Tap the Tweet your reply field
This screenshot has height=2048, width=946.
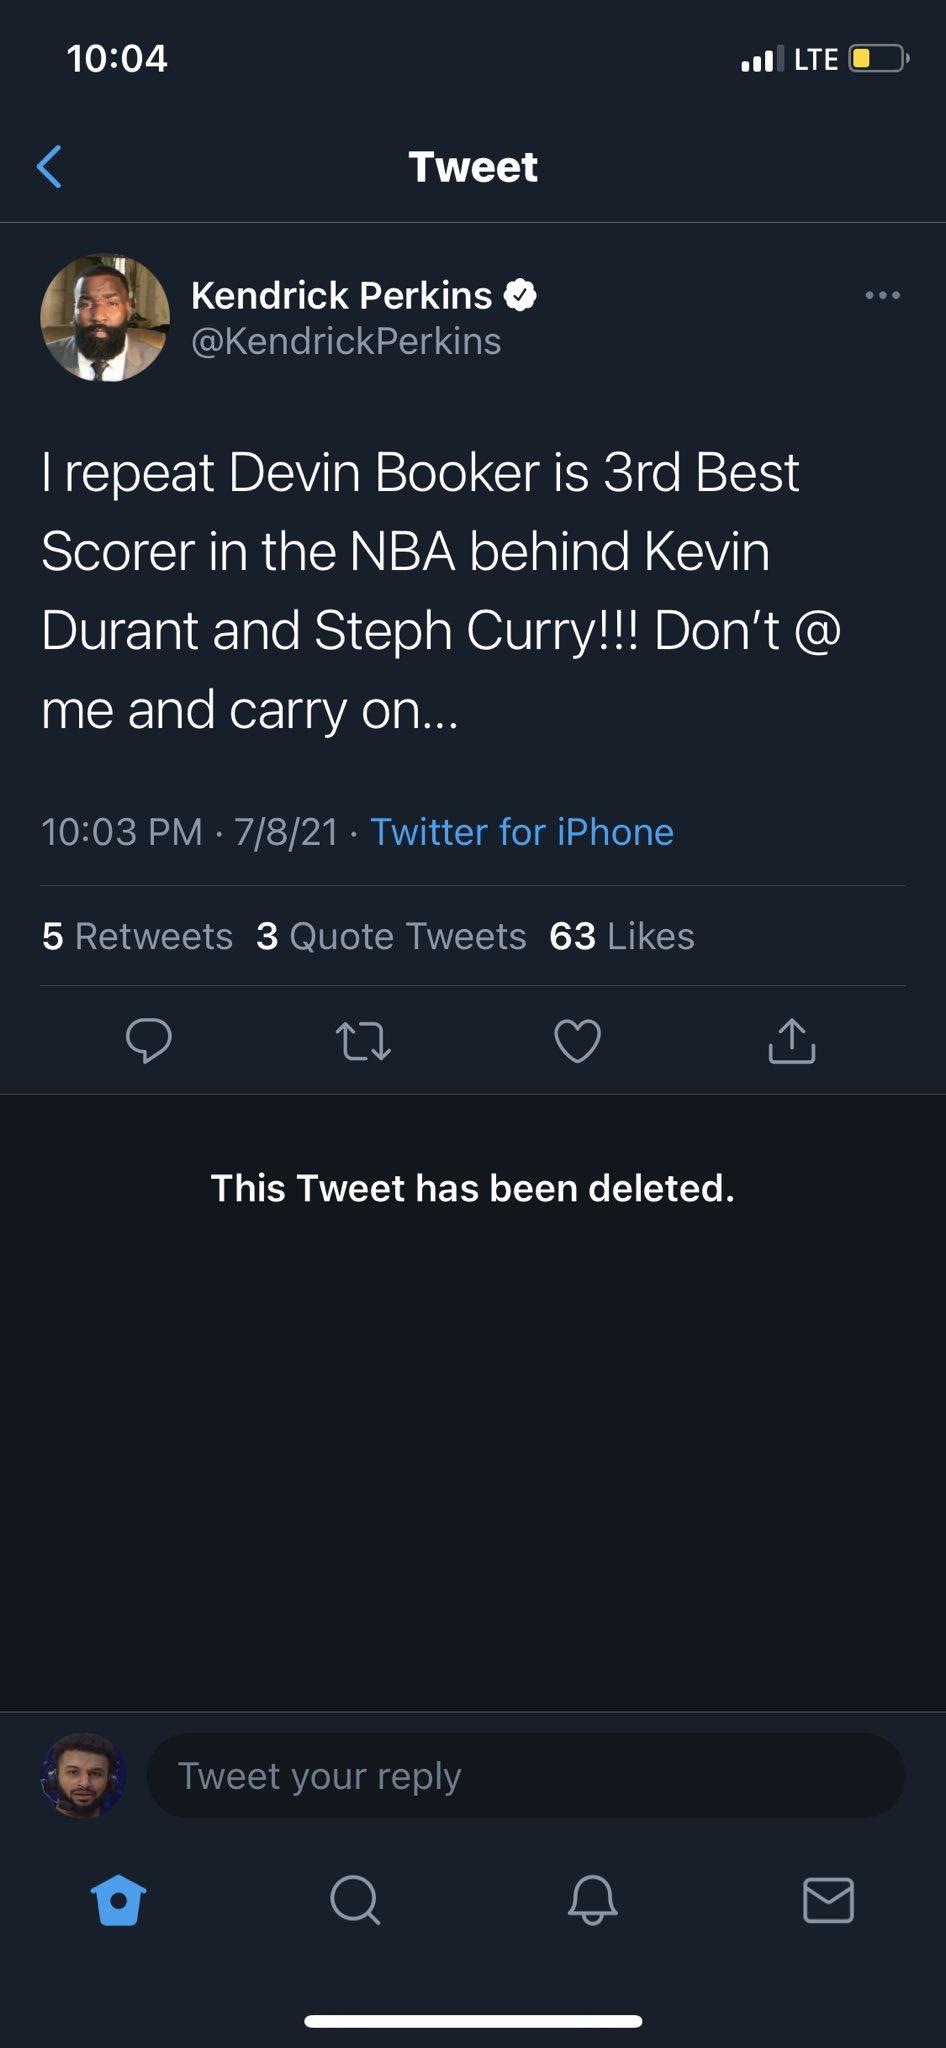click(525, 1776)
